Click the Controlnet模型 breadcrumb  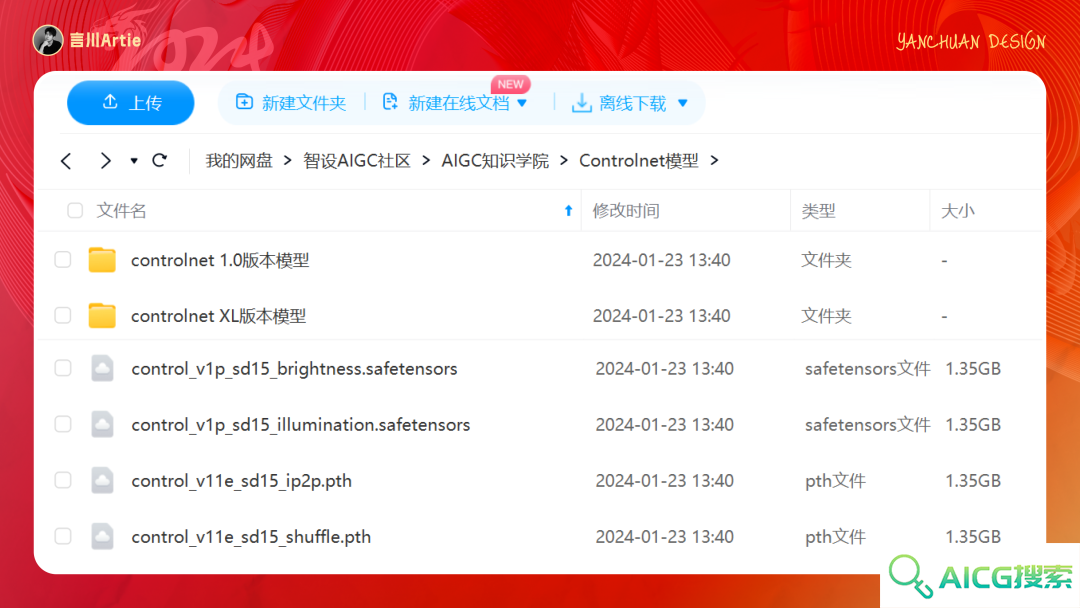coord(638,160)
